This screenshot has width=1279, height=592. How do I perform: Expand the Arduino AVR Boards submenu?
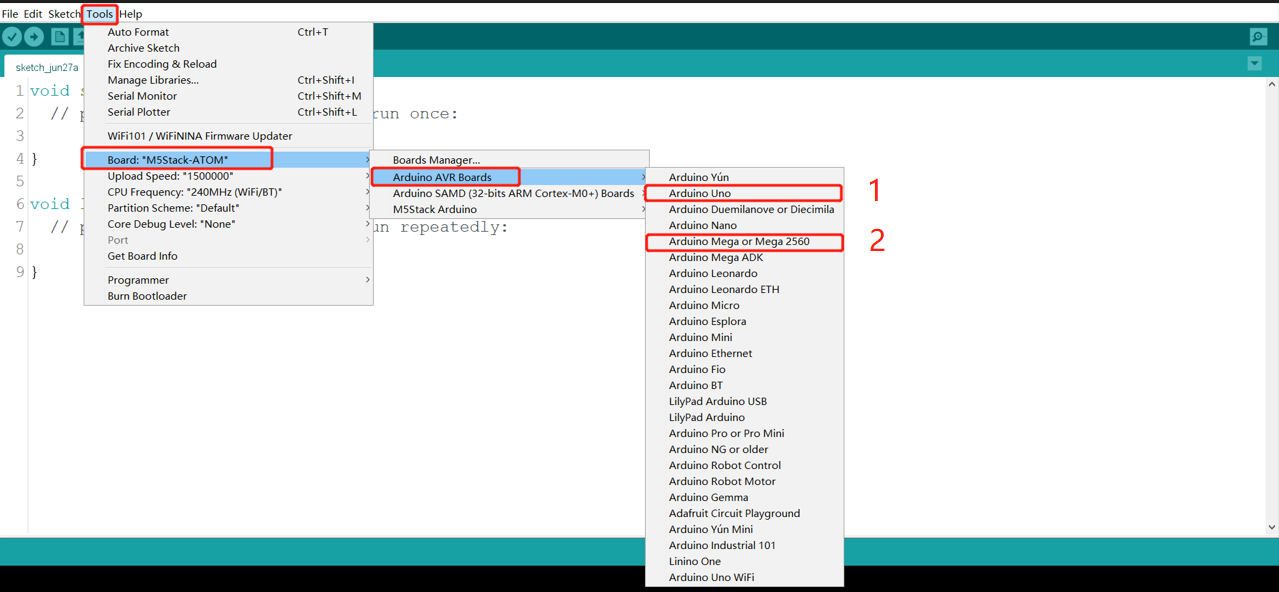(x=442, y=177)
